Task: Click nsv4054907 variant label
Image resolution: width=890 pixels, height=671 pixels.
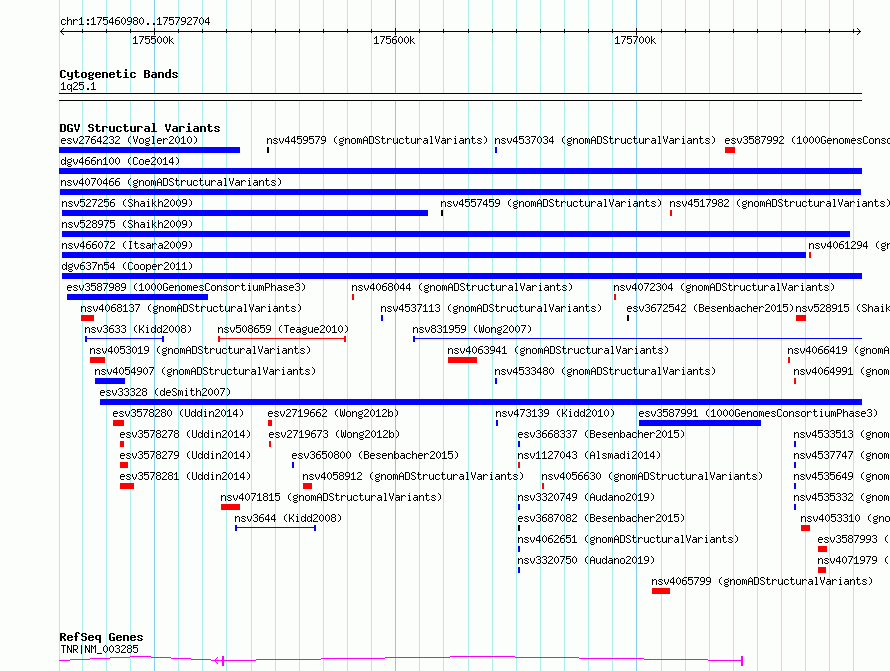Action: coord(205,371)
